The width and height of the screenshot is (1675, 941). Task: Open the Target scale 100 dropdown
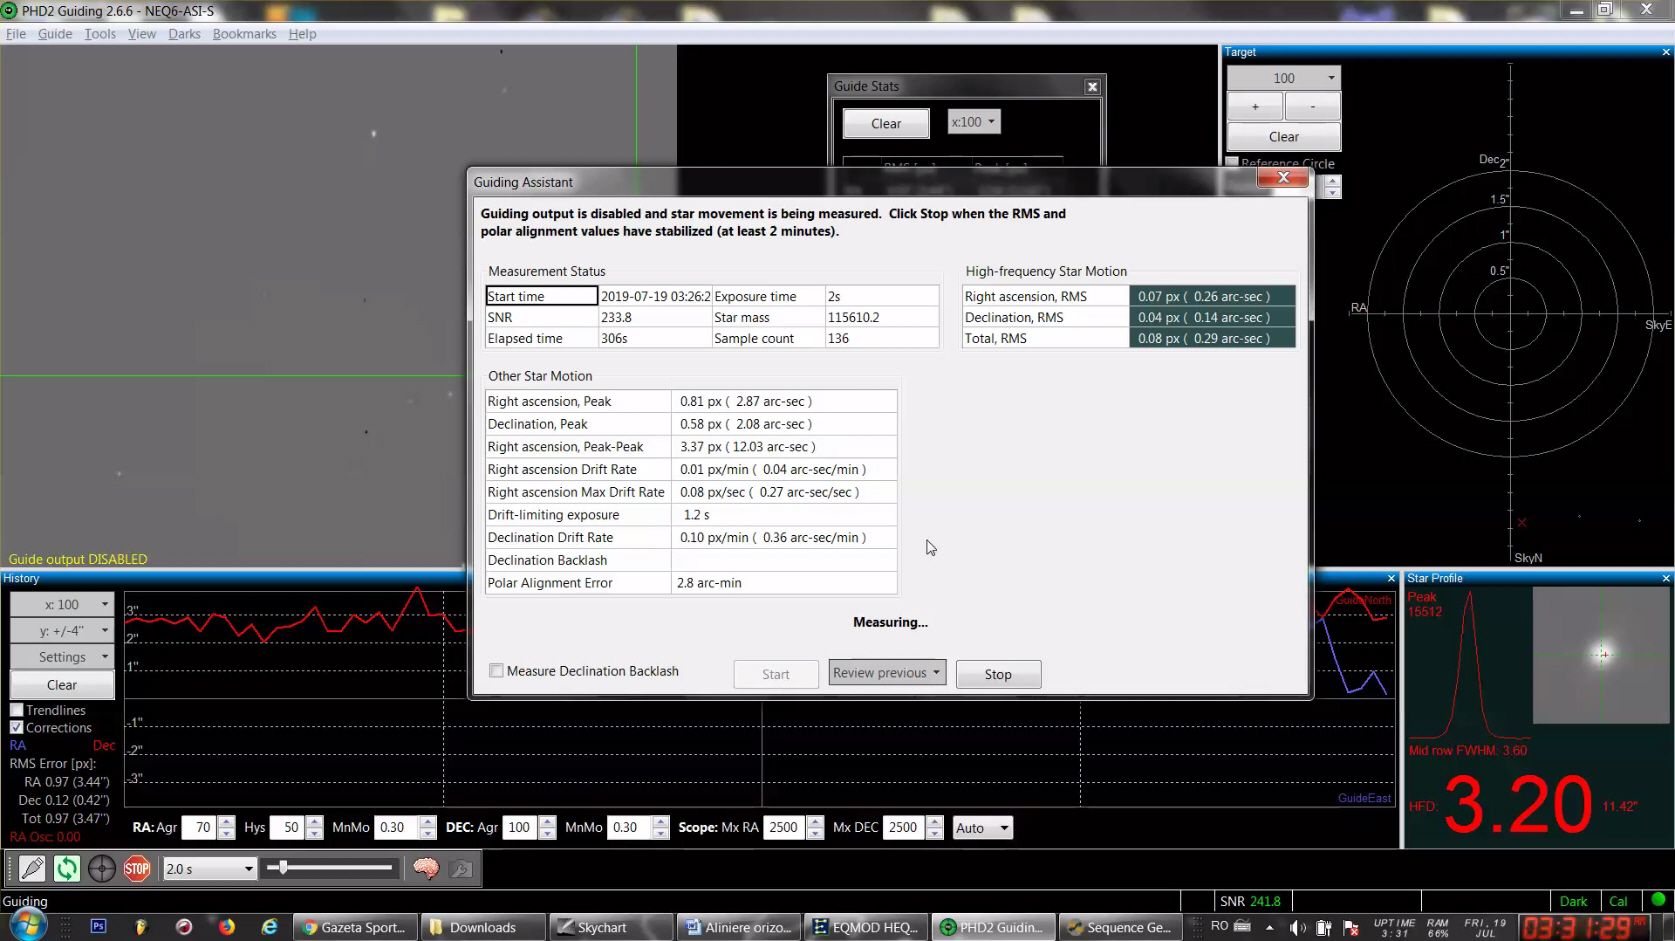pyautogui.click(x=1284, y=78)
